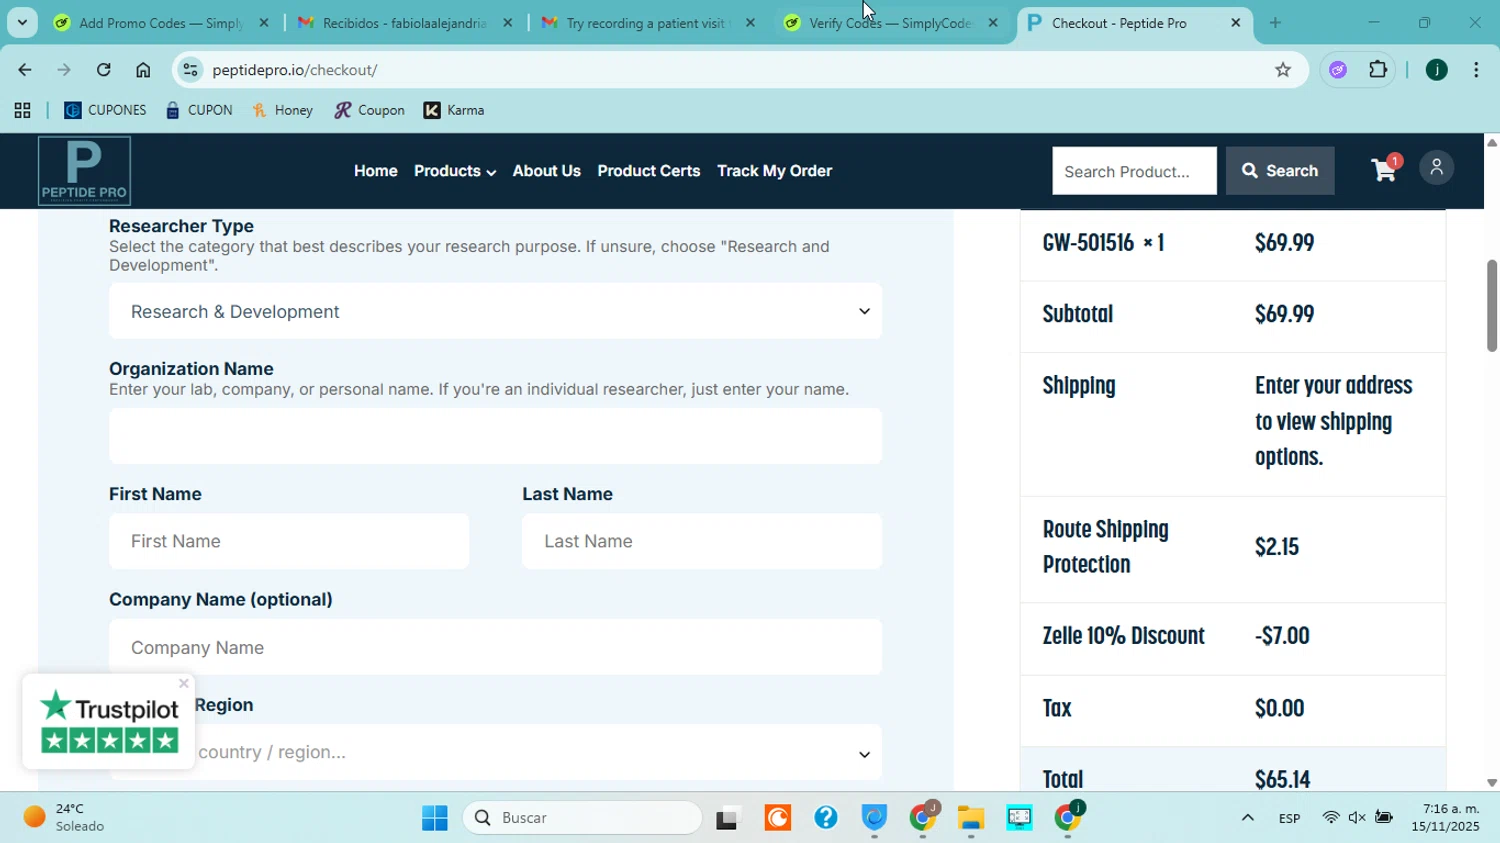The height and width of the screenshot is (843, 1500).
Task: Click the Last Name field
Action: 702,541
